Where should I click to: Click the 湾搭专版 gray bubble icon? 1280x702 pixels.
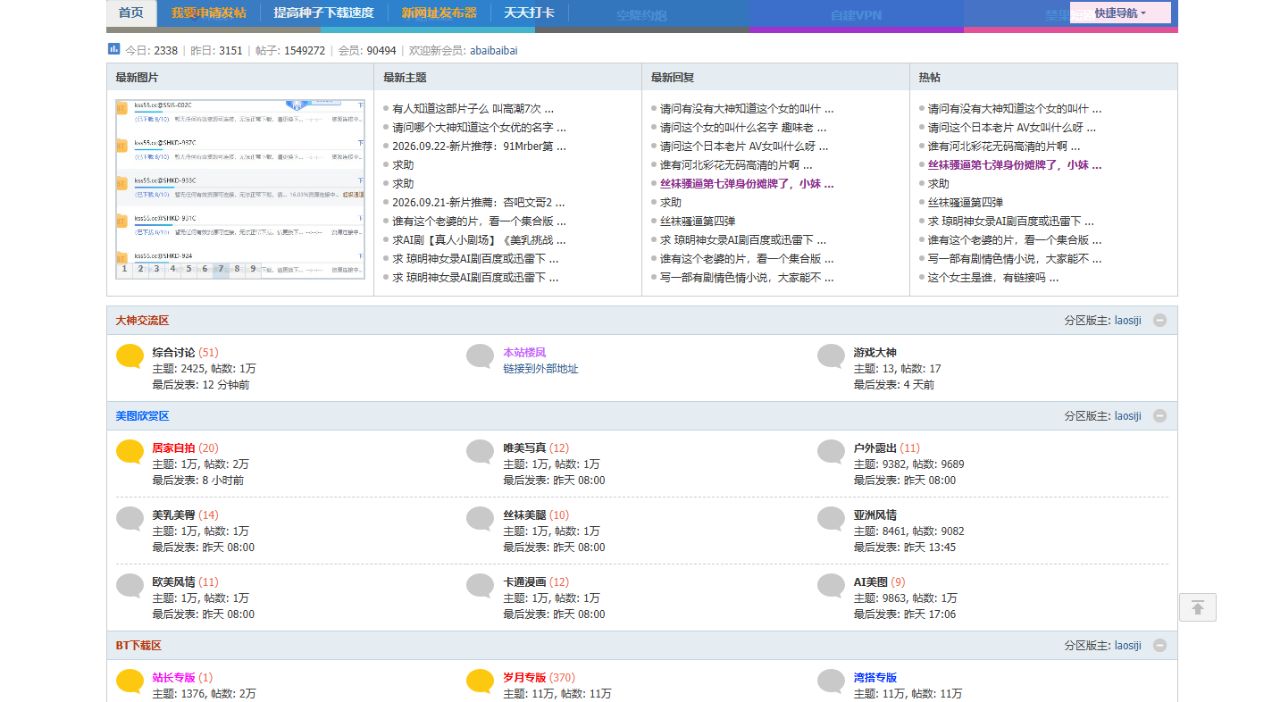coord(831,681)
